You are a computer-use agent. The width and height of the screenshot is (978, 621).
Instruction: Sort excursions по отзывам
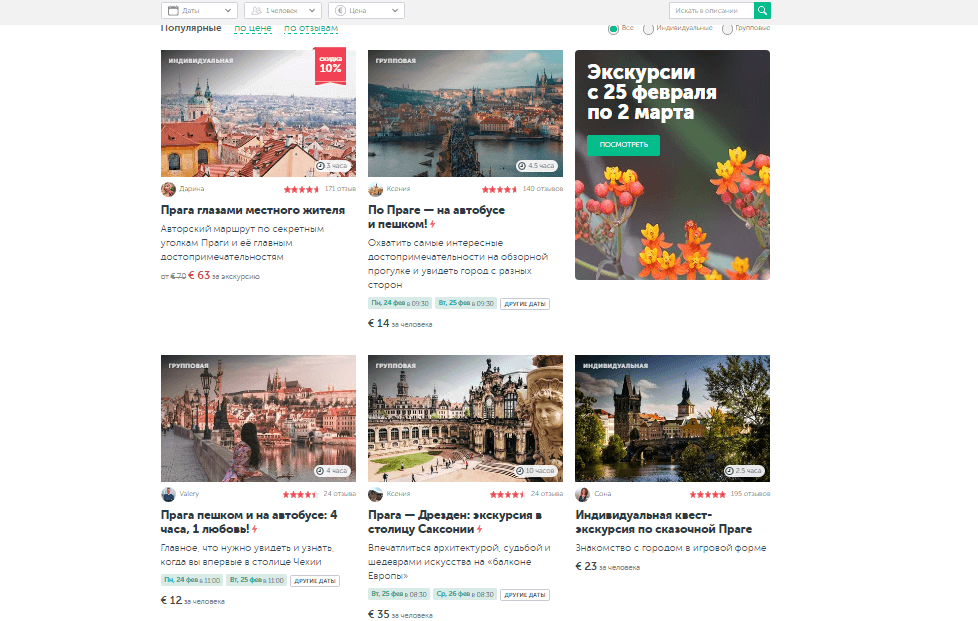click(310, 29)
